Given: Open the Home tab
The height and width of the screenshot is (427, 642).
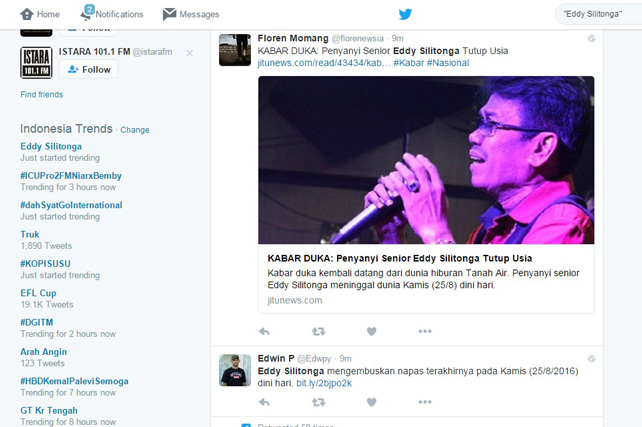Looking at the screenshot, I should tap(40, 14).
